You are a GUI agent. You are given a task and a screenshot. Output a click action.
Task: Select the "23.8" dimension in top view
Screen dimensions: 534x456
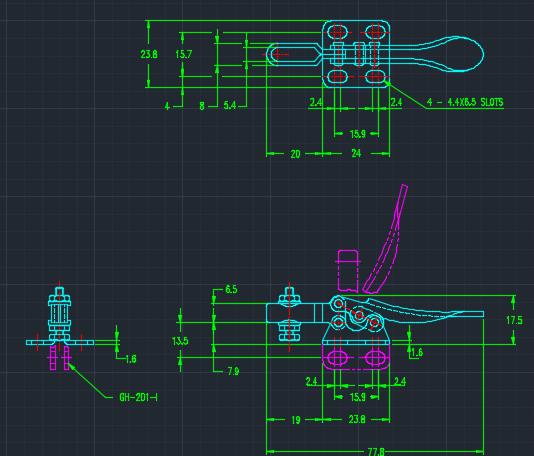(x=149, y=54)
